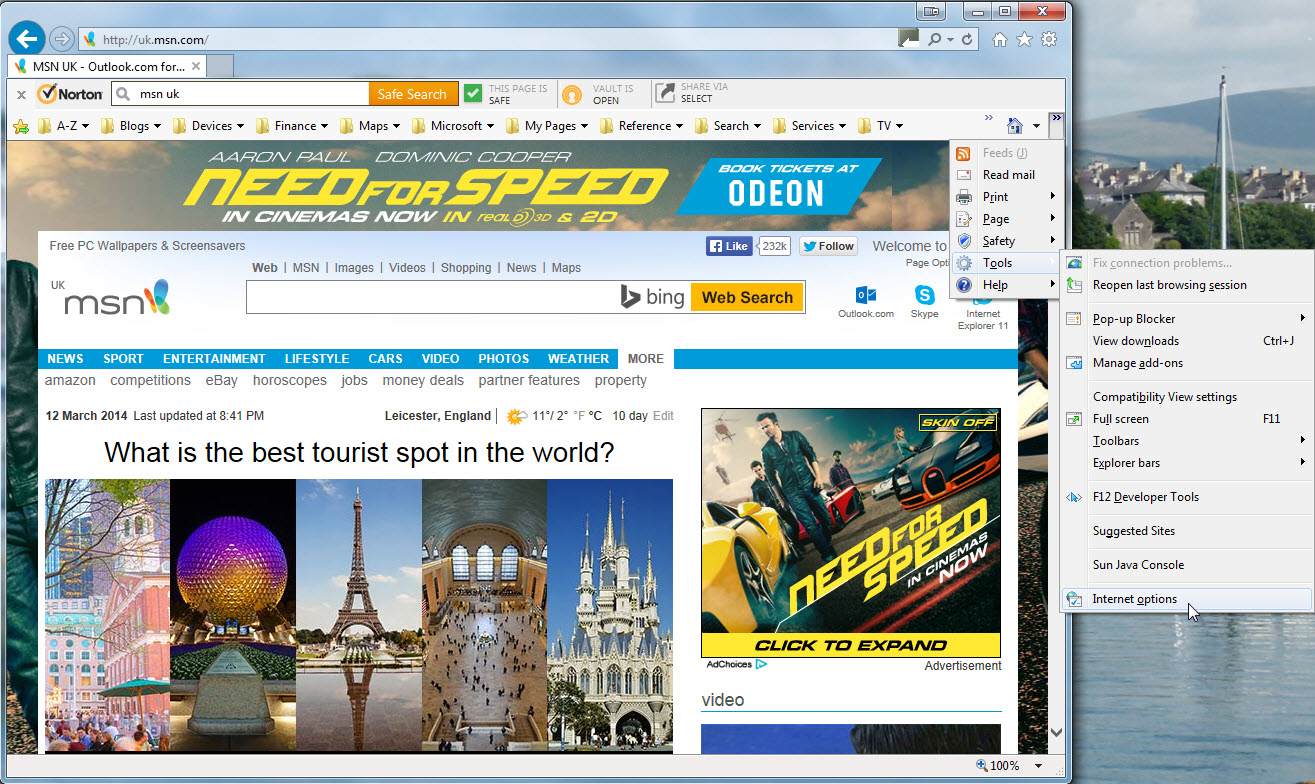Open the address bar autocomplete dropdown arrow
1315x784 pixels.
pyautogui.click(x=950, y=39)
